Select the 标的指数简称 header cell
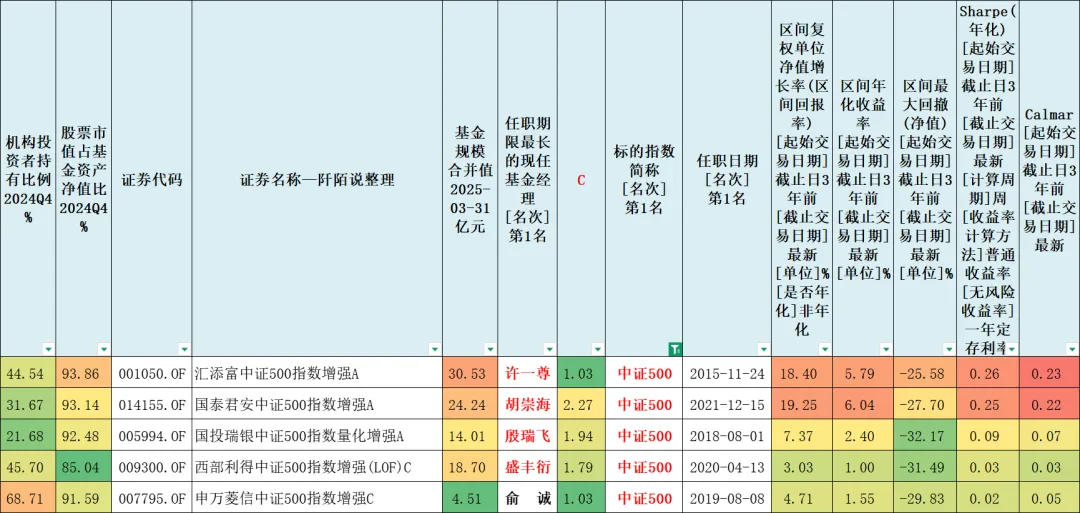 tap(644, 178)
